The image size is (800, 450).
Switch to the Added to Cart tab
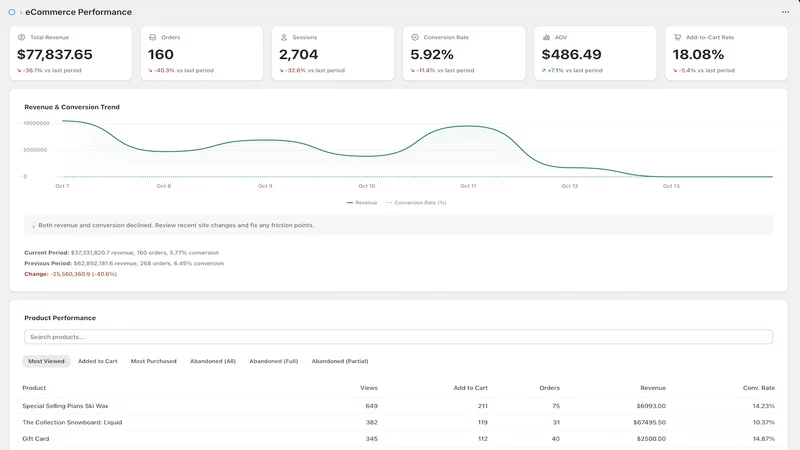pyautogui.click(x=97, y=361)
